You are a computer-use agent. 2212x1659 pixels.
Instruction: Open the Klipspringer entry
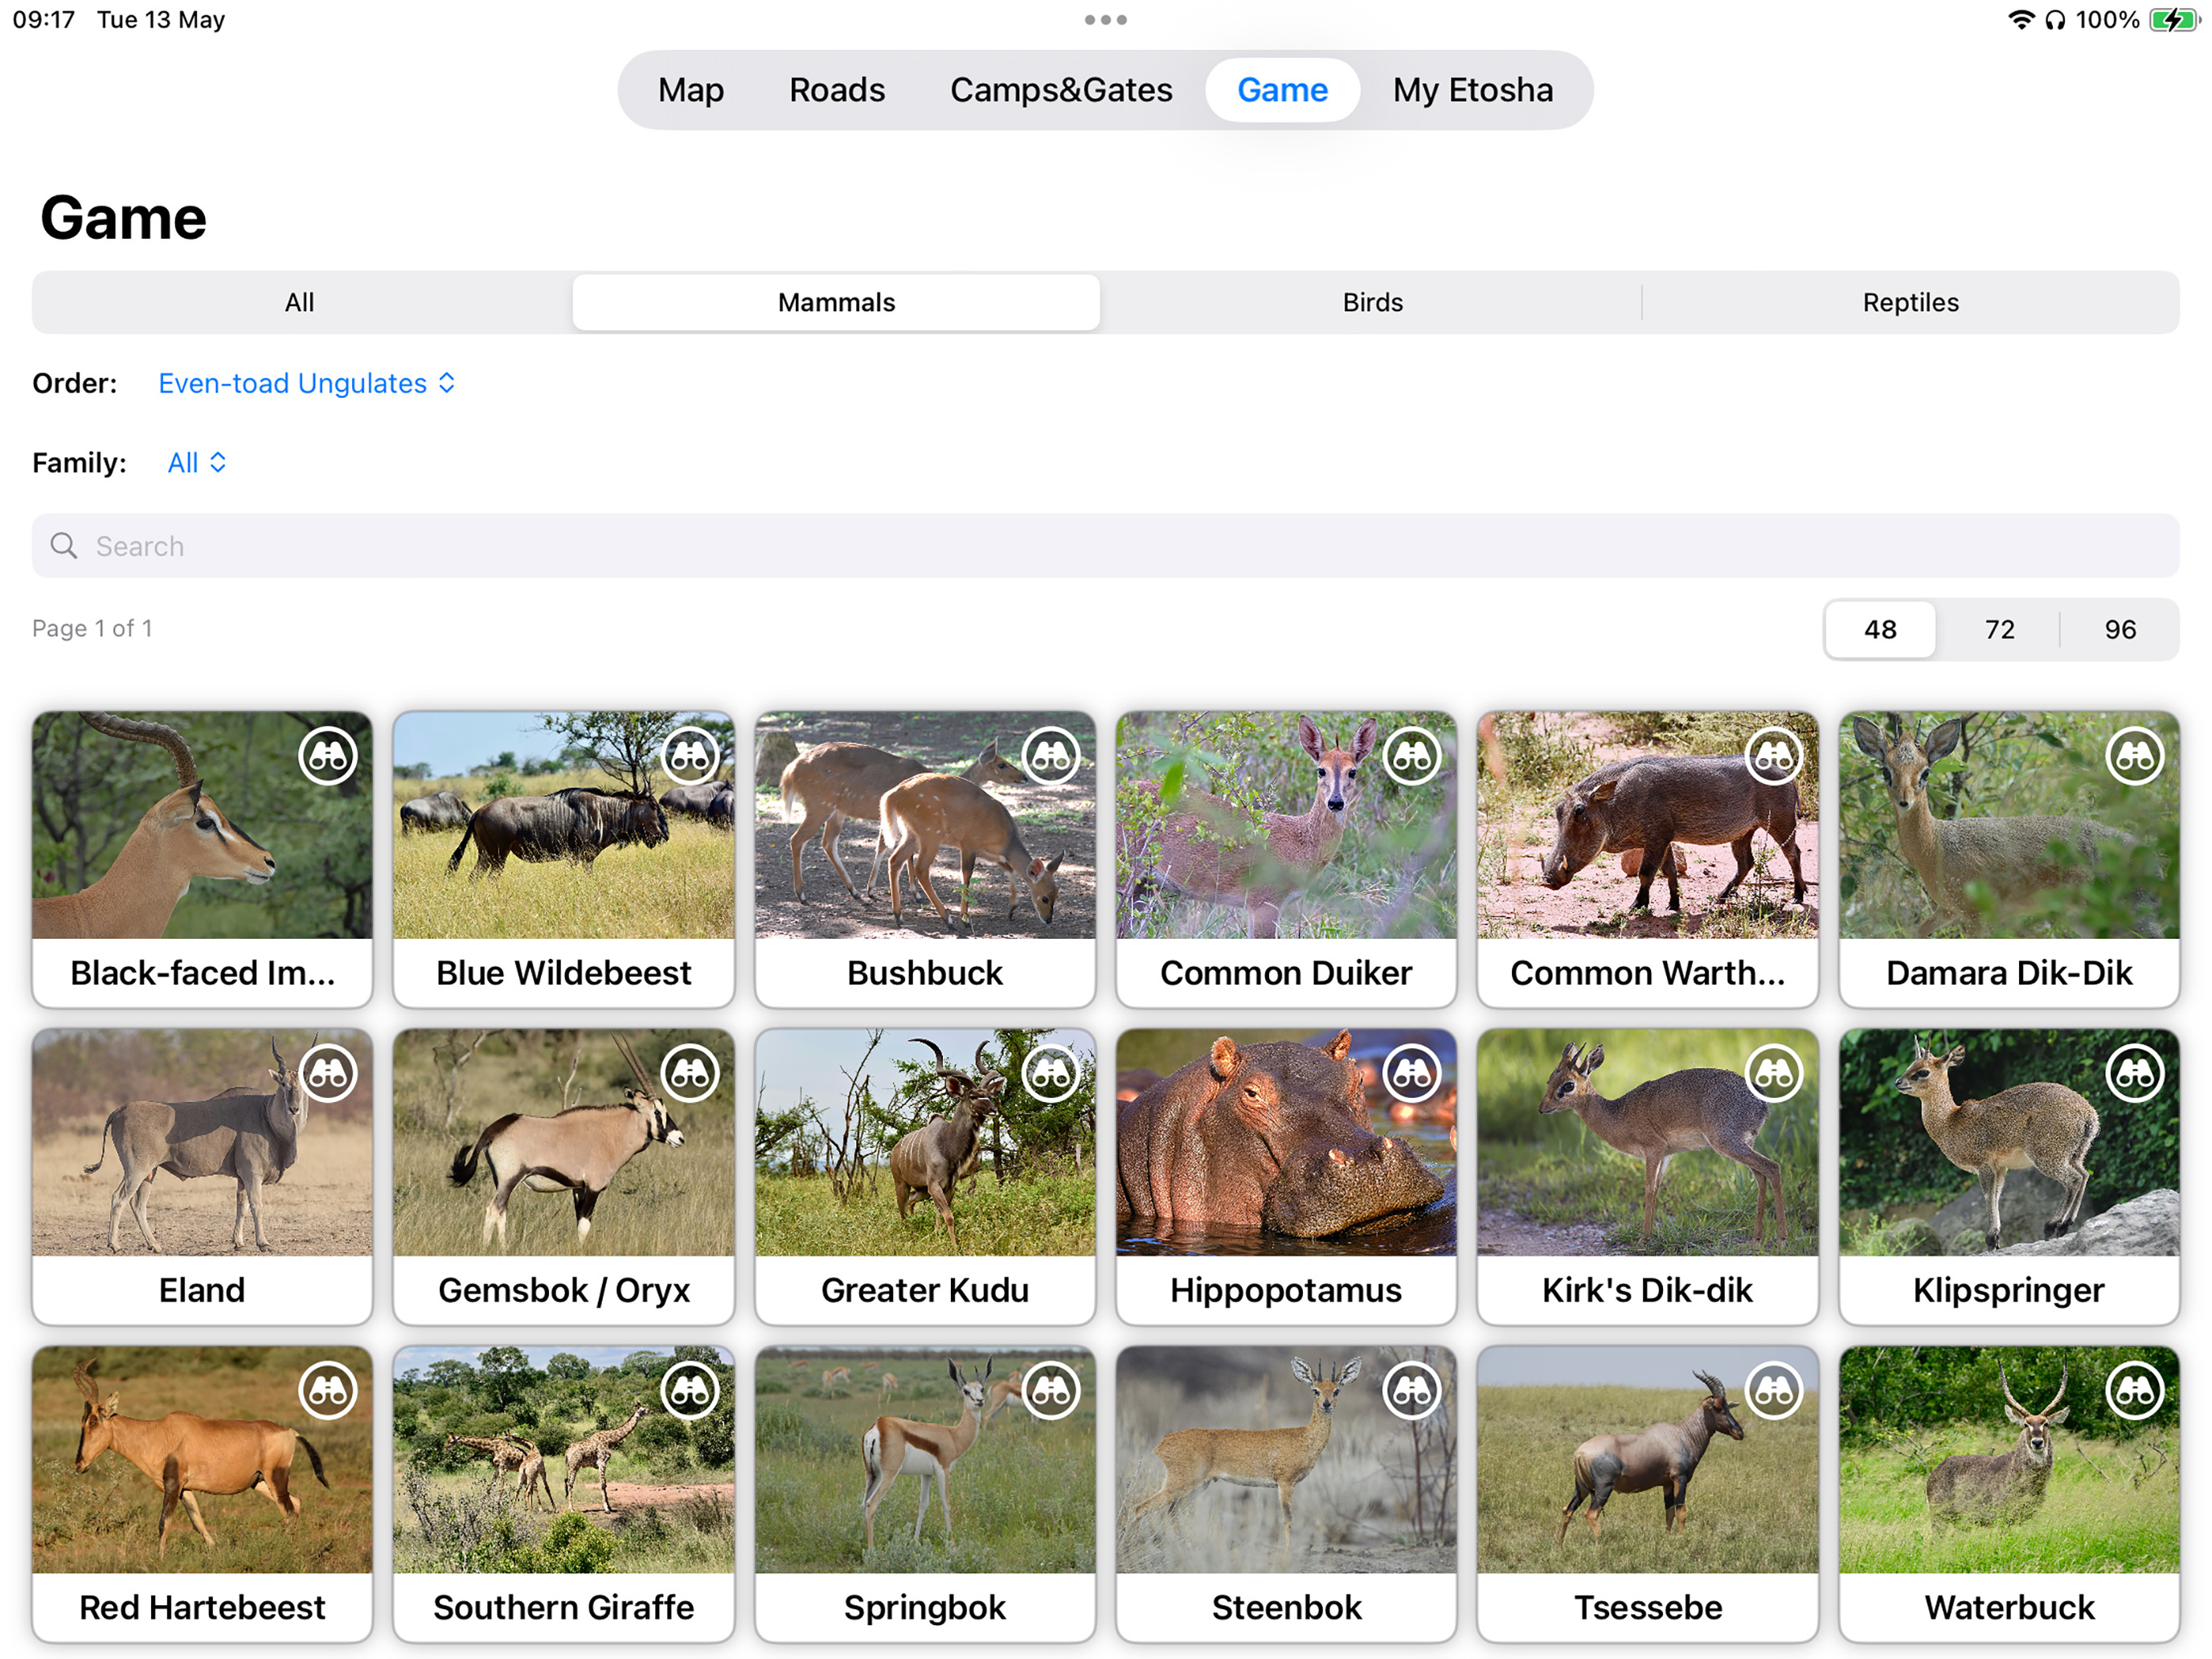pos(2009,1177)
